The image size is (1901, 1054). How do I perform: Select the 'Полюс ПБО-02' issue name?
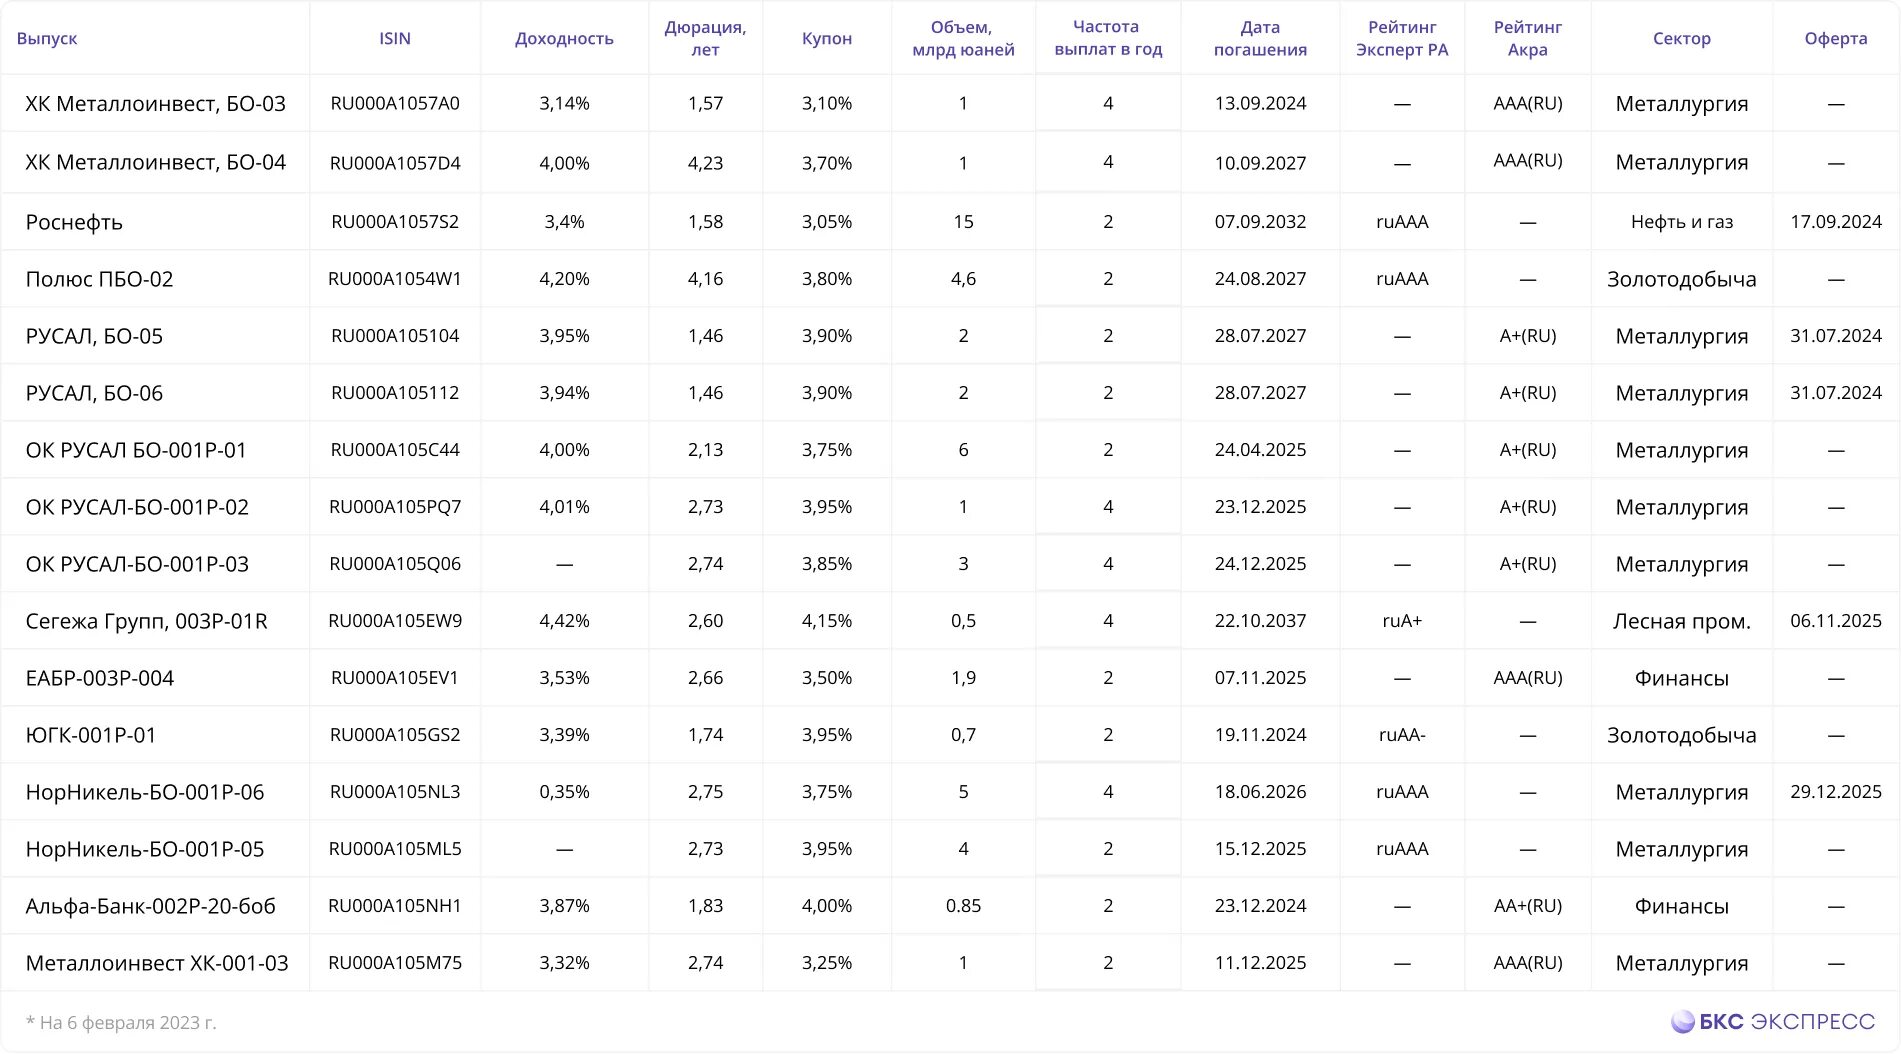tap(99, 279)
